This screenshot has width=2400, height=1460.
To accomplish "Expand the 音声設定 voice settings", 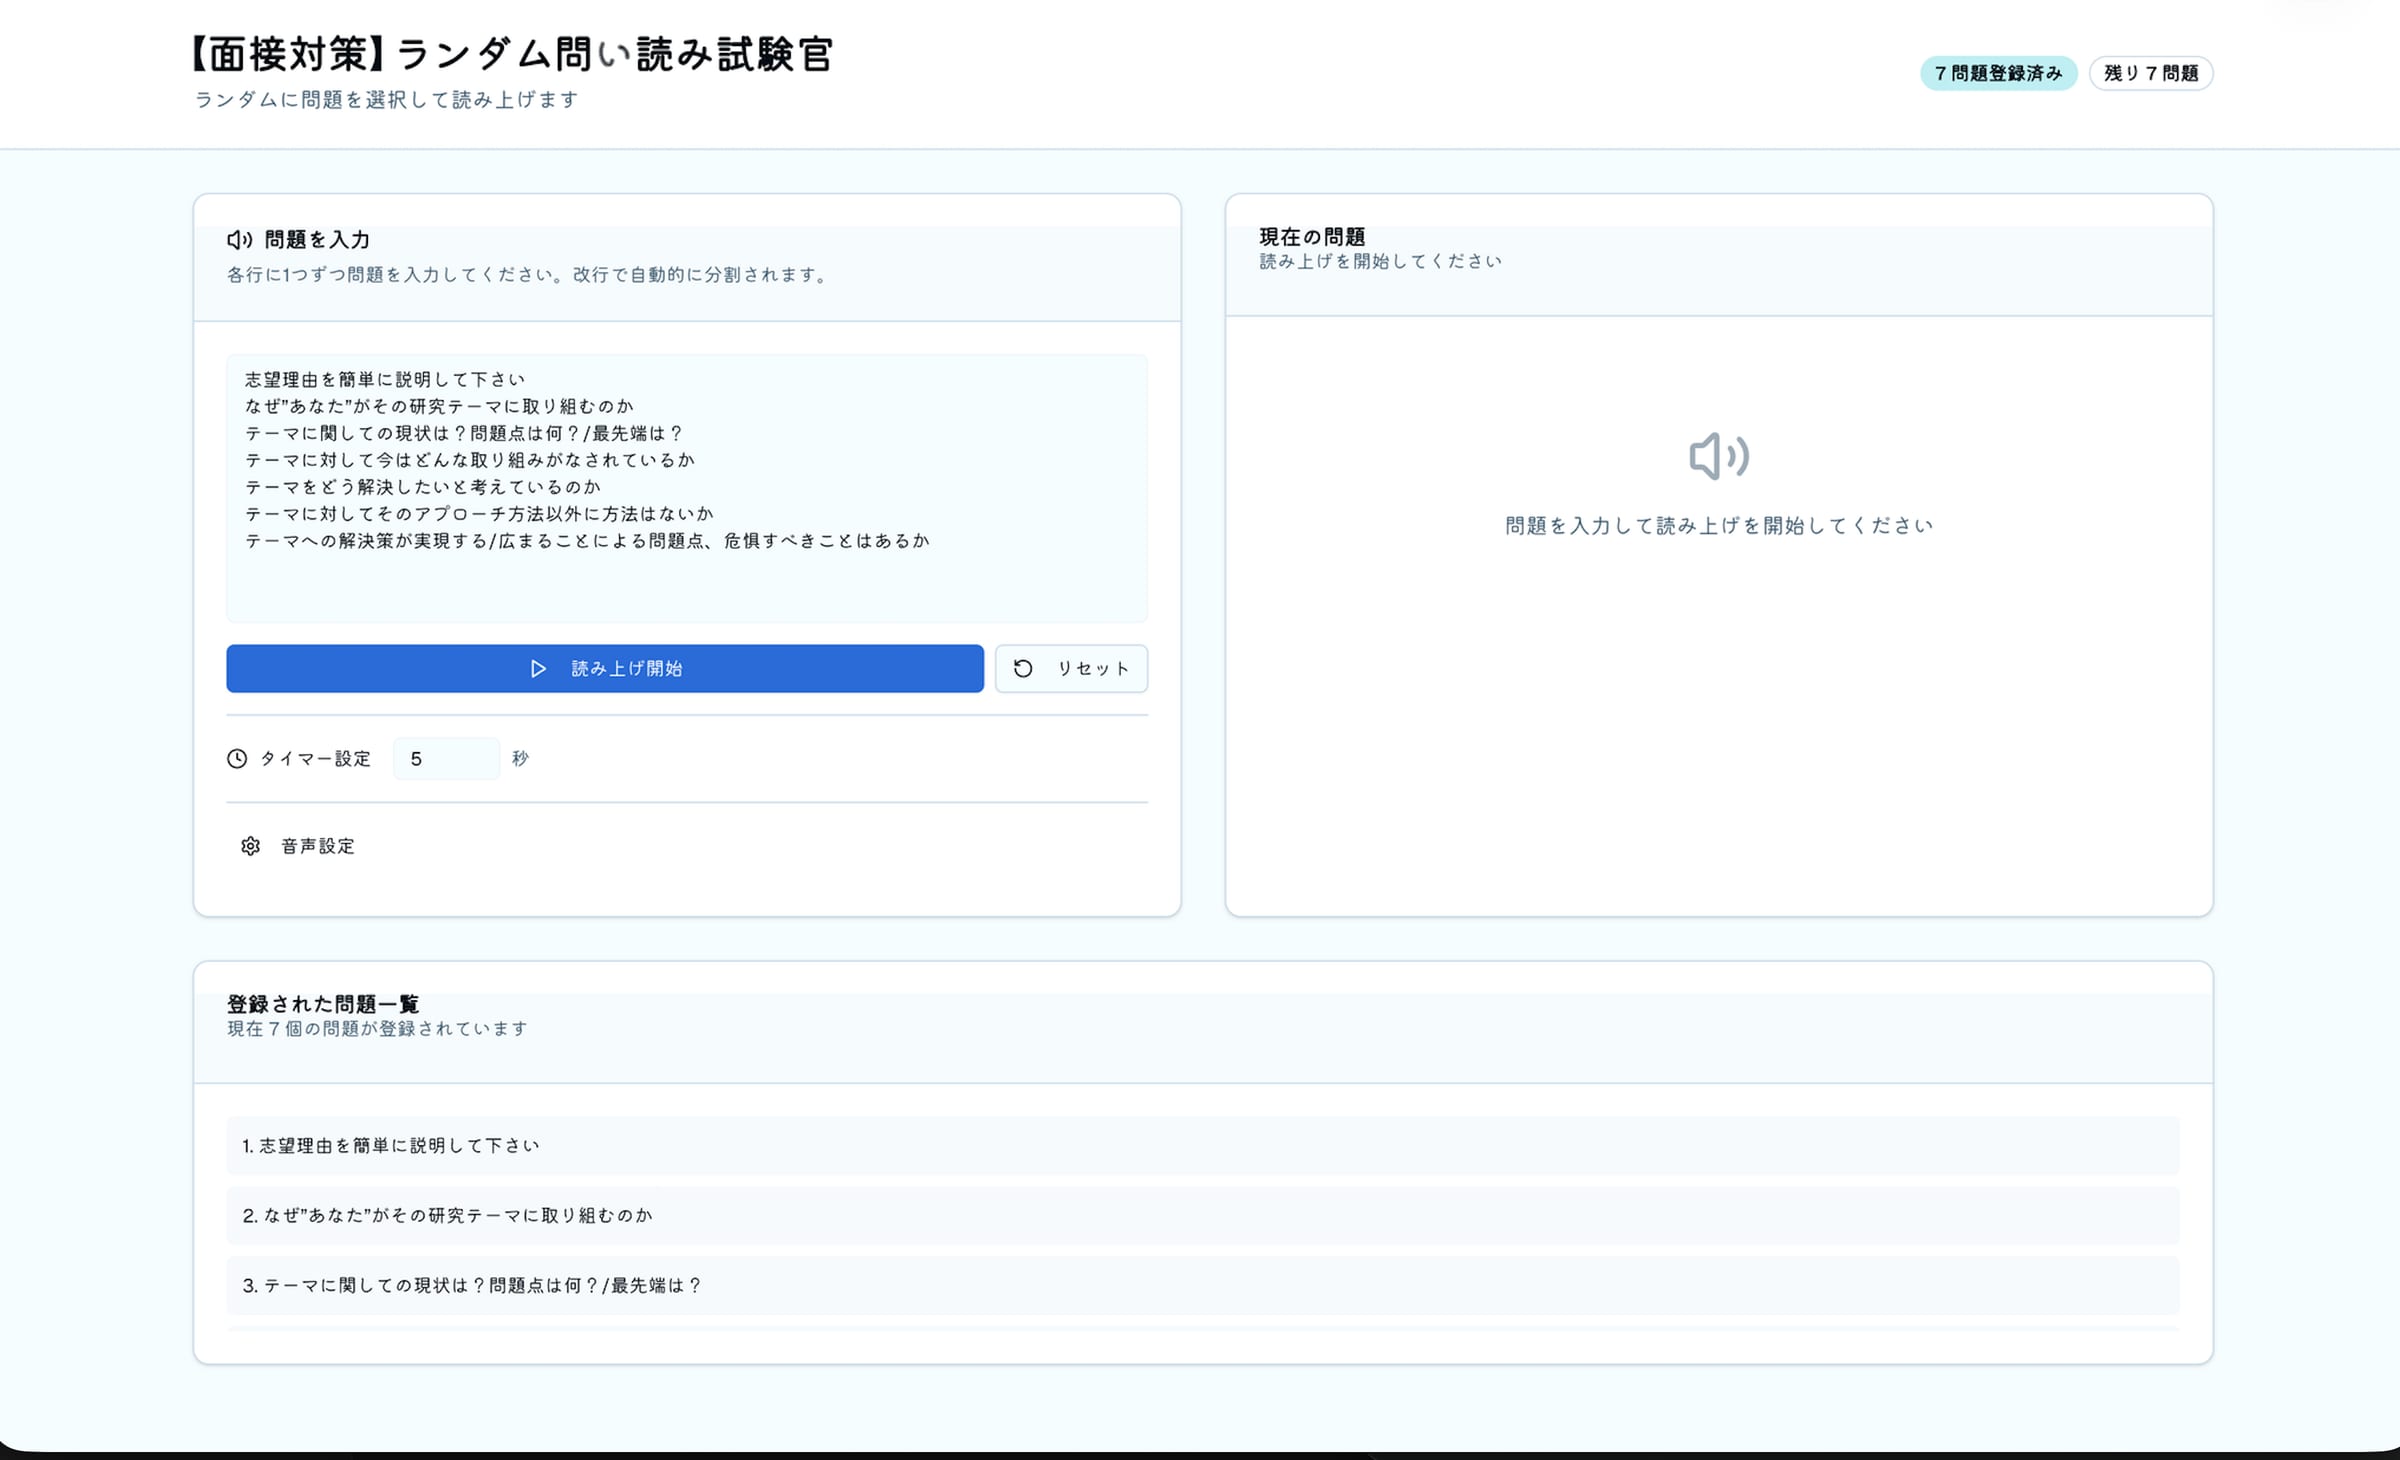I will point(298,846).
